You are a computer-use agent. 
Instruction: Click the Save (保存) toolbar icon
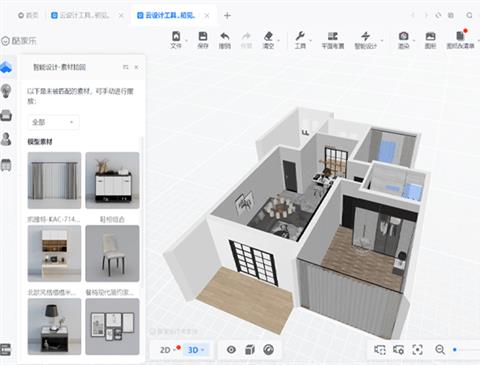pyautogui.click(x=203, y=36)
